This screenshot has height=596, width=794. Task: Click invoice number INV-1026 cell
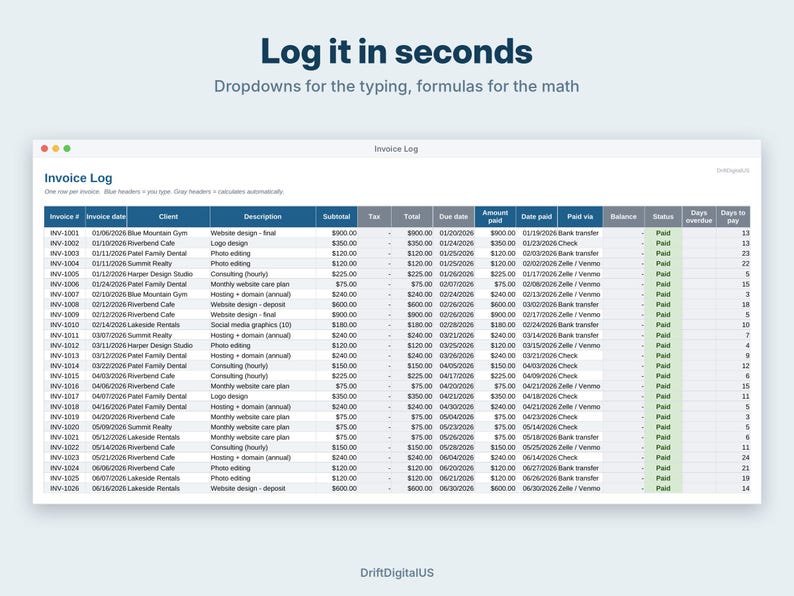pos(65,488)
